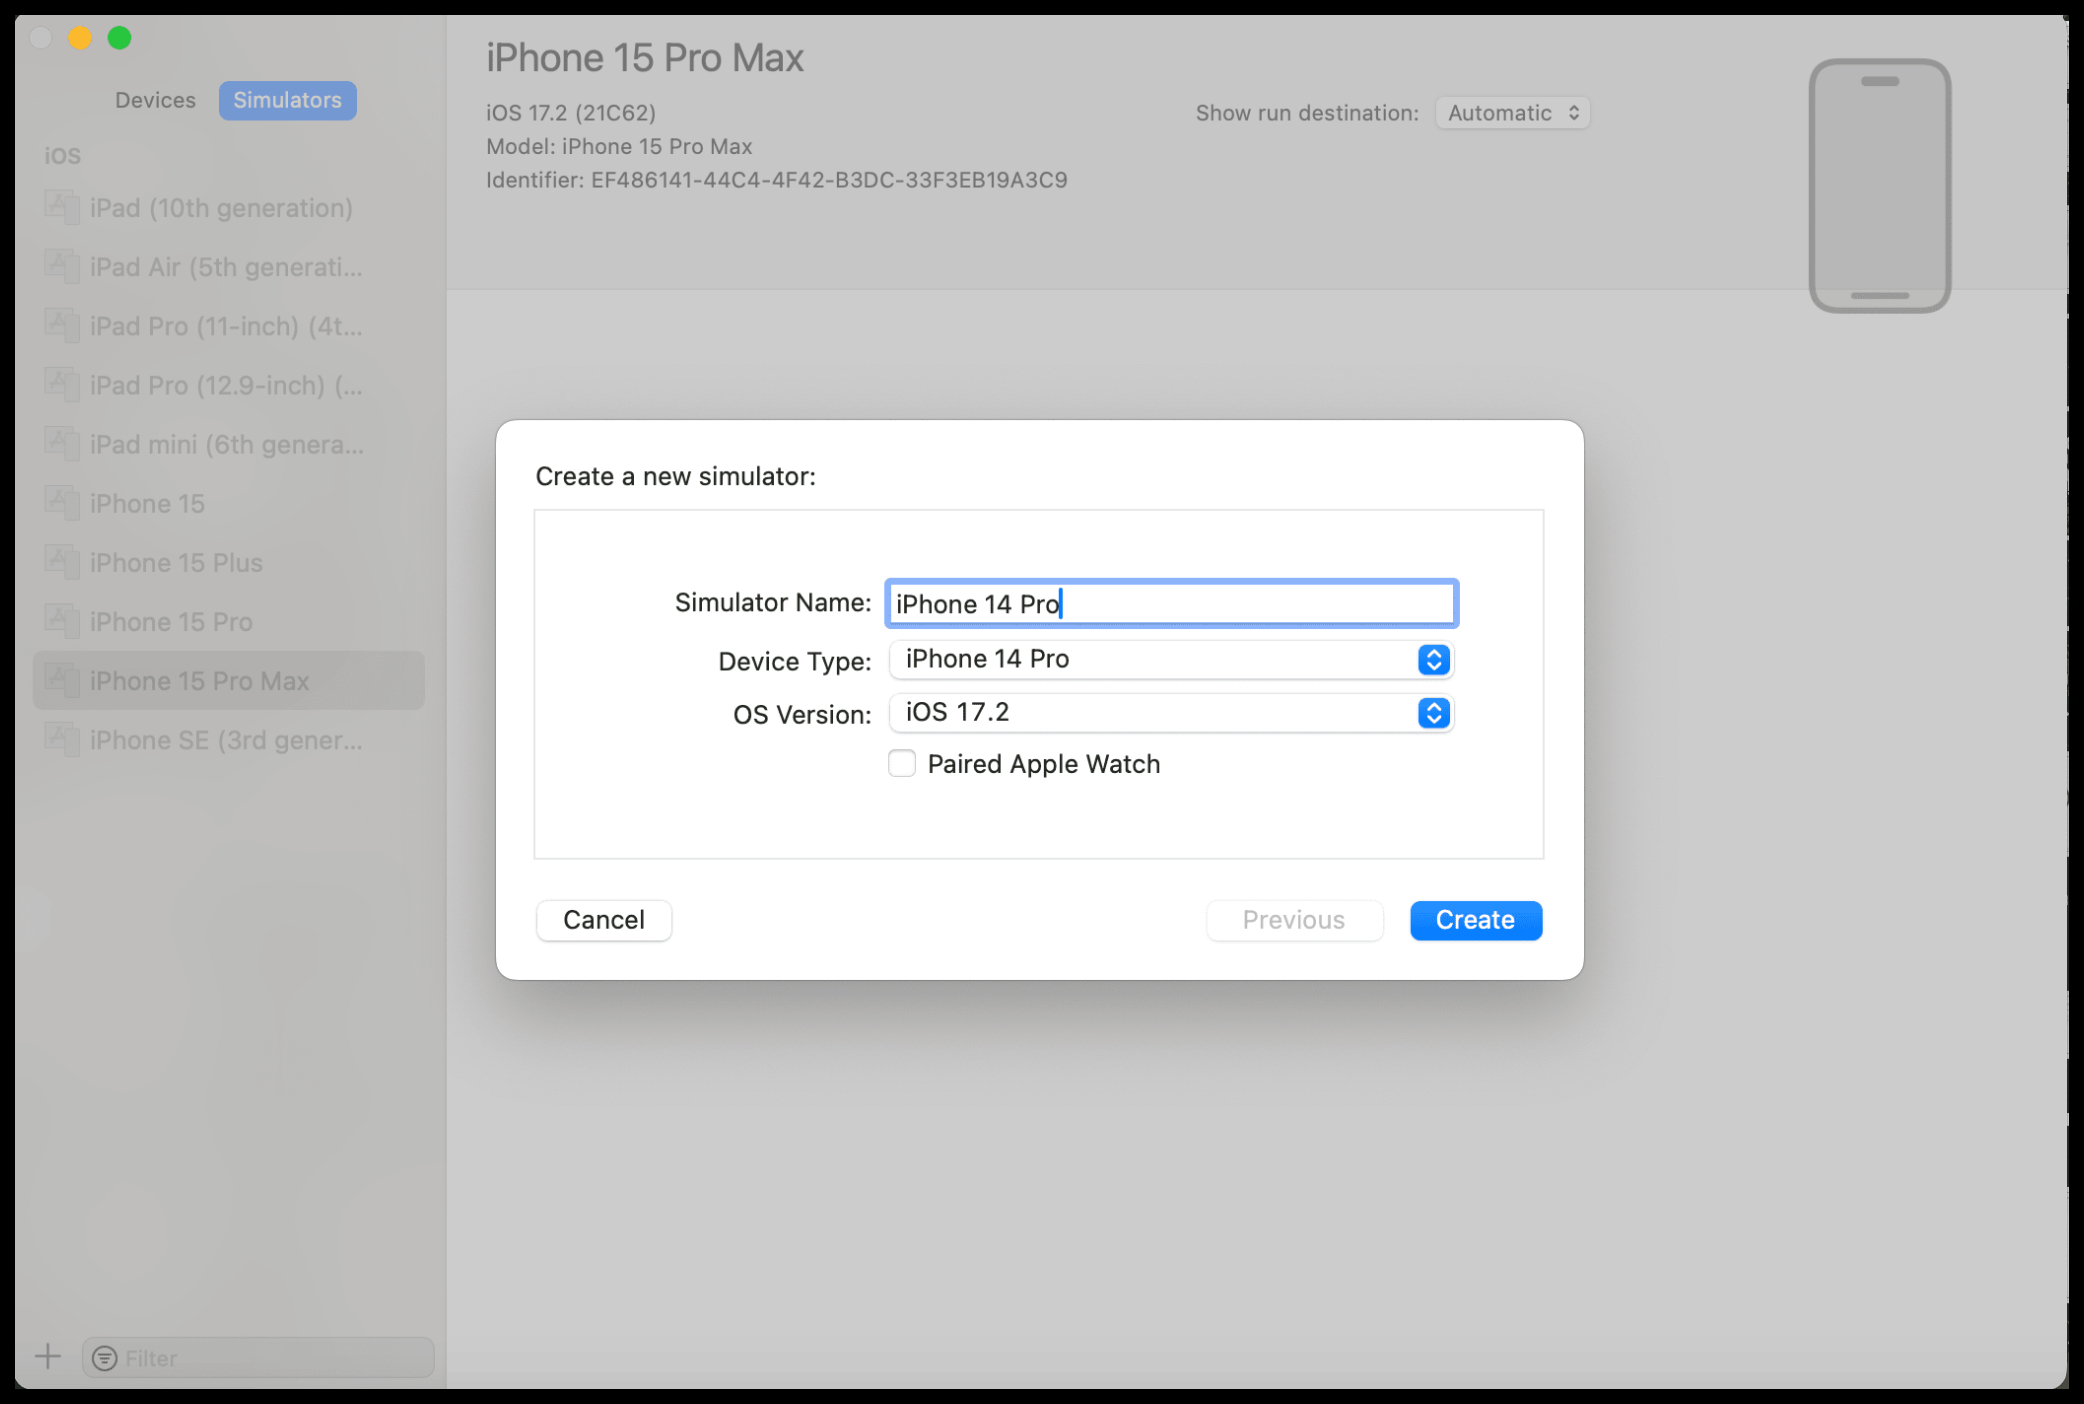Click the iPhone SE simulator icon
This screenshot has height=1404, width=2084.
(x=62, y=740)
